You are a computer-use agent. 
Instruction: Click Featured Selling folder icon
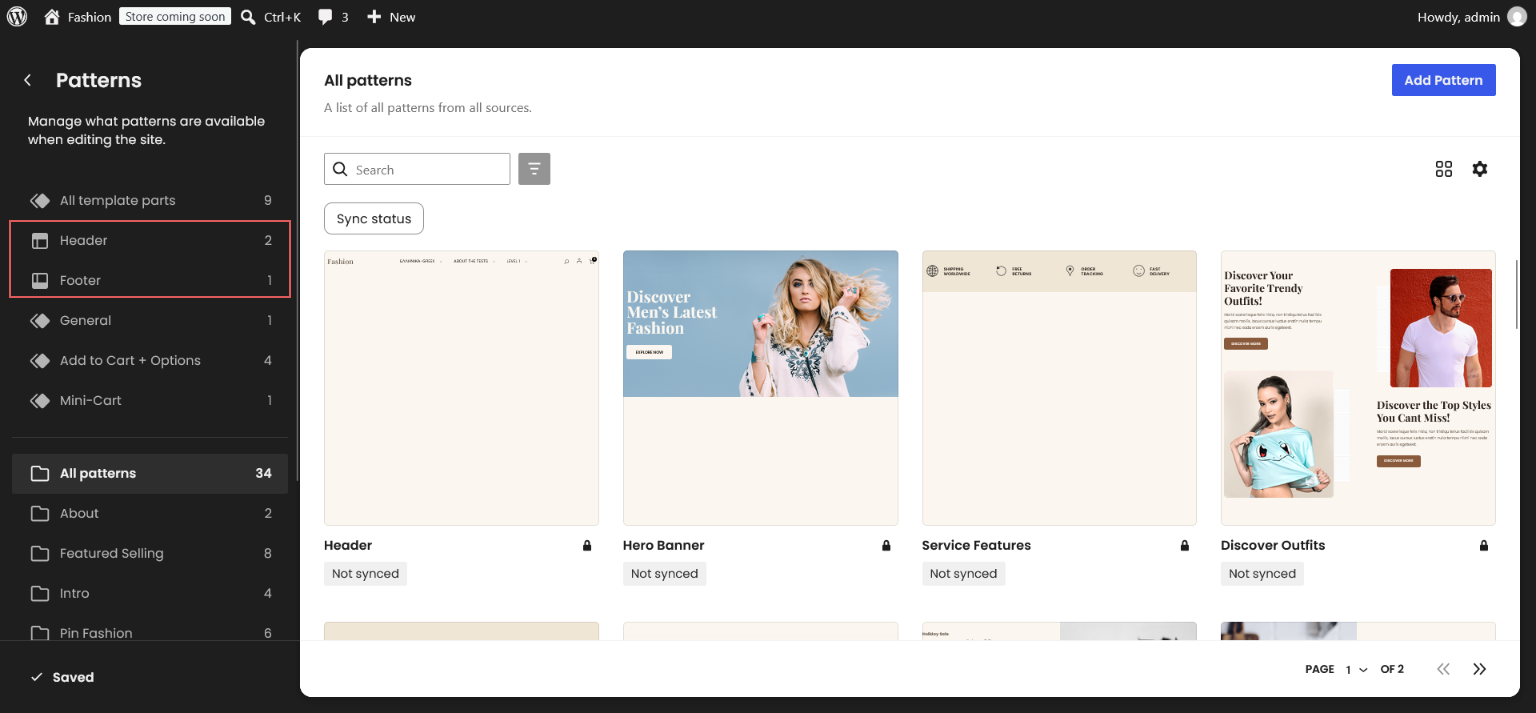point(40,553)
